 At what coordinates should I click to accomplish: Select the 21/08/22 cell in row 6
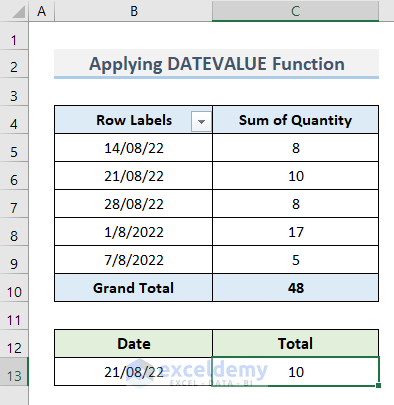[x=133, y=176]
